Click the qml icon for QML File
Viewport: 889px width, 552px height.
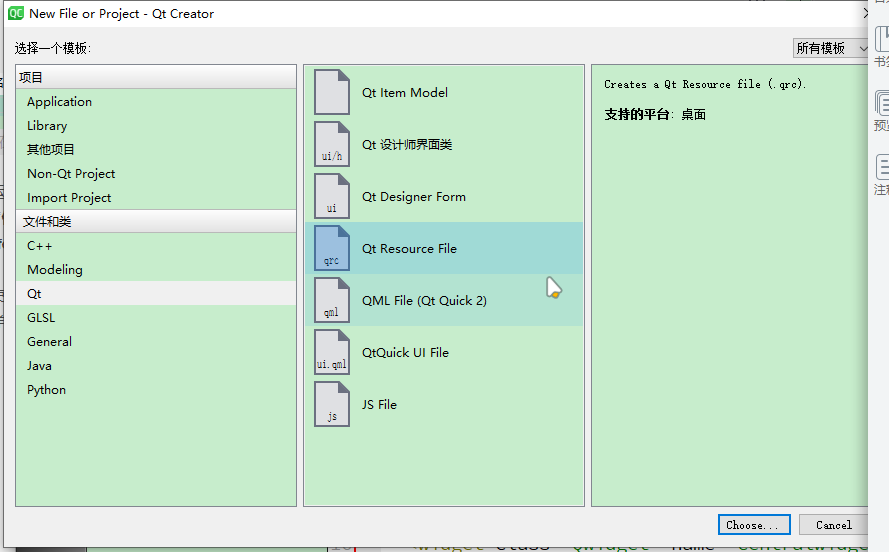[332, 300]
